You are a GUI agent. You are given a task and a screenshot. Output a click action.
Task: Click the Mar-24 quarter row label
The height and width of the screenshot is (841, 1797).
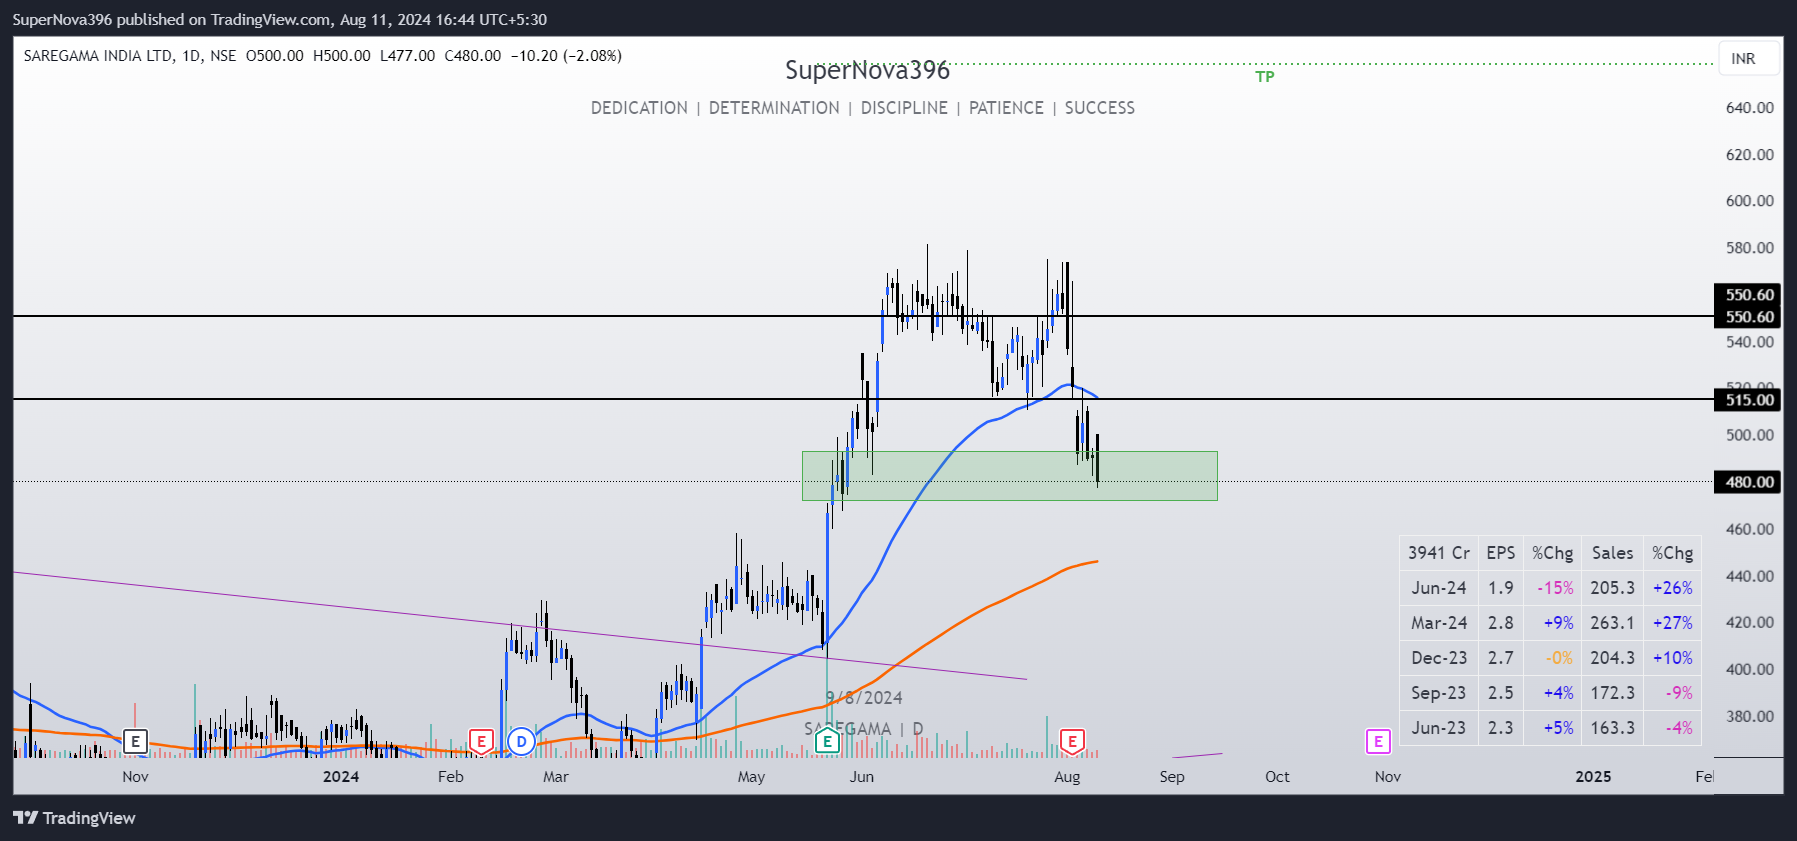pos(1439,623)
